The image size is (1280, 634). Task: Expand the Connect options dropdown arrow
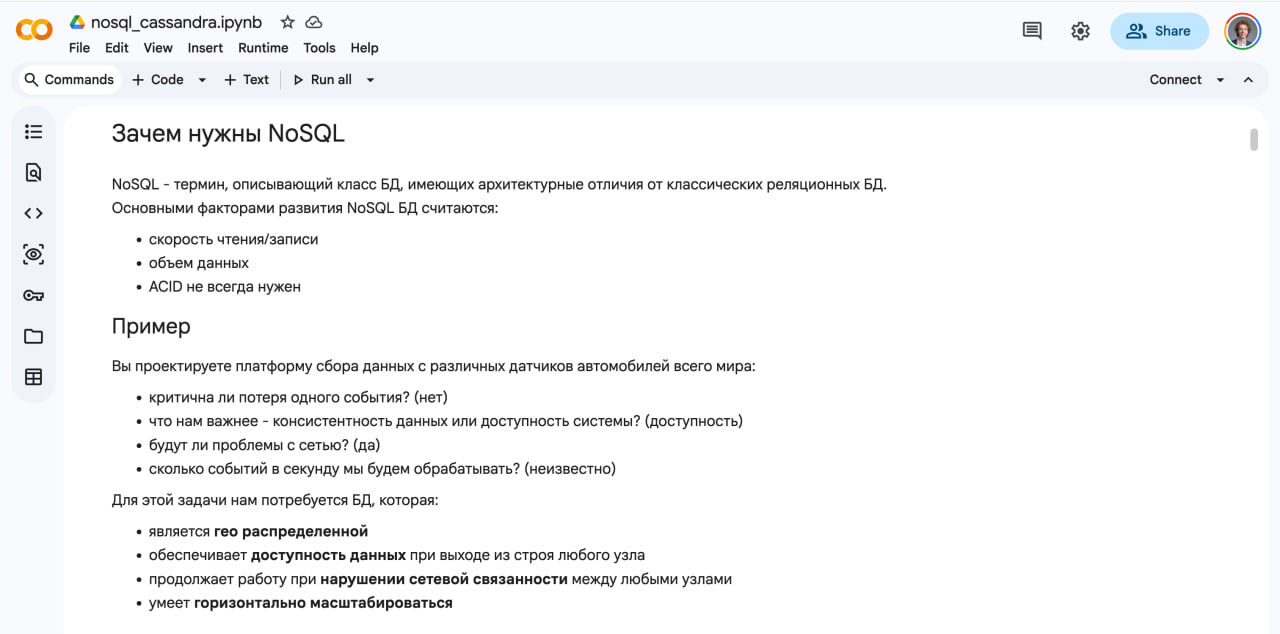coord(1220,80)
